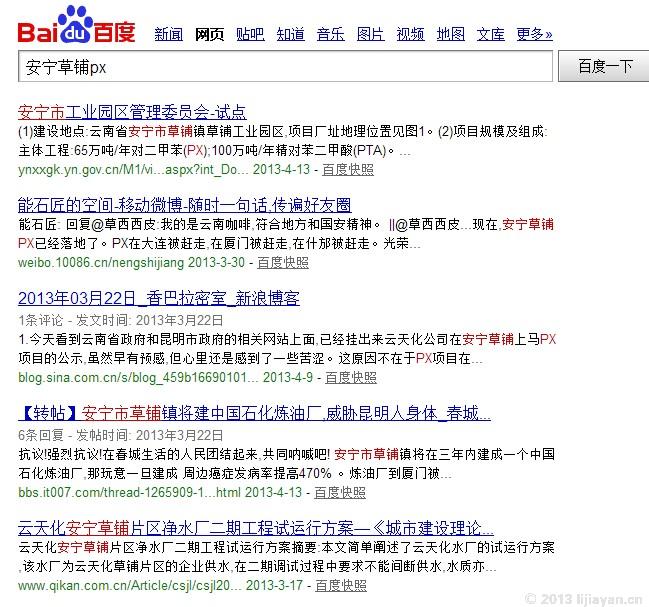Open 百度快照 for the bbs.it007.com result
The width and height of the screenshot is (649, 607).
pos(340,492)
